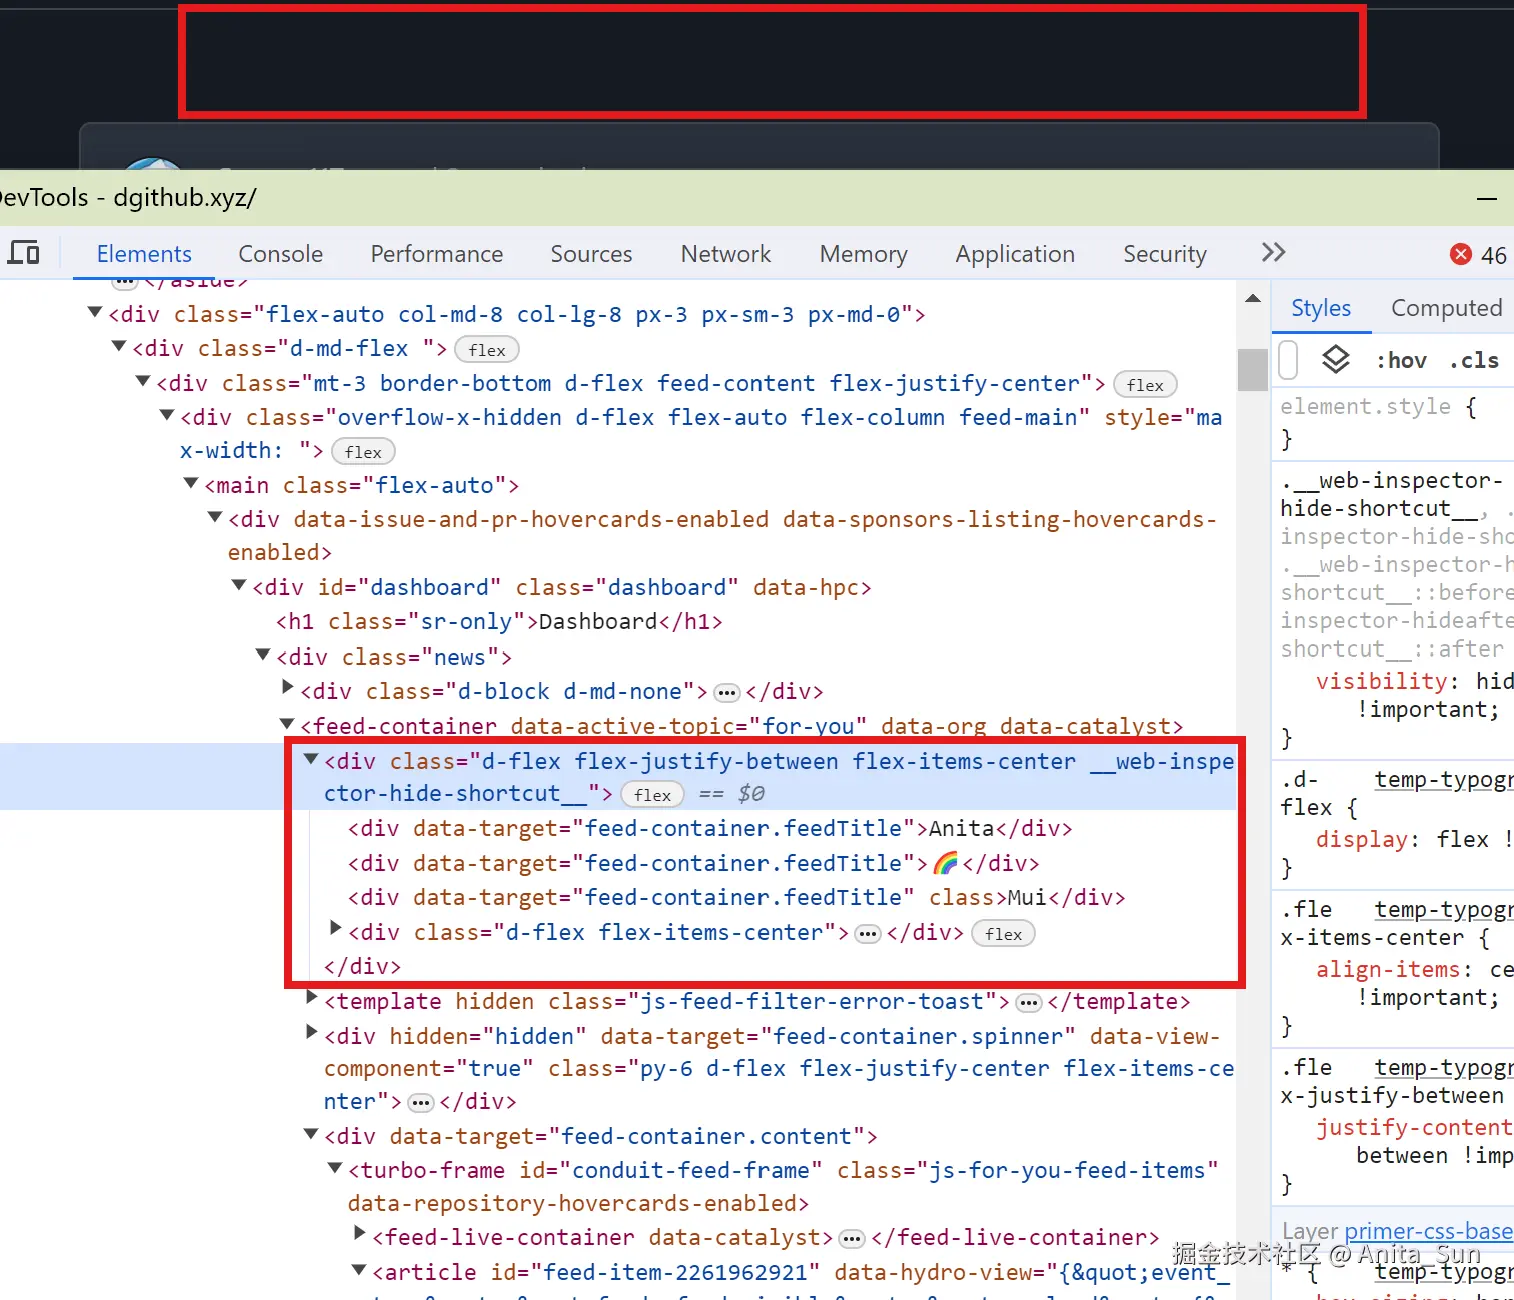Viewport: 1514px width, 1300px height.
Task: Click the red error count icon
Action: 1461,254
